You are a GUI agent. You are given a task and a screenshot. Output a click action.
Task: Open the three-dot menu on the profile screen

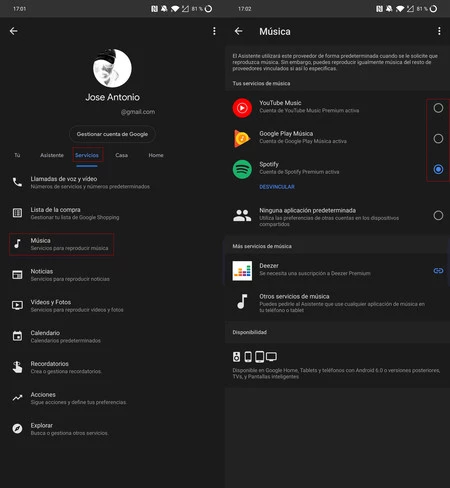(214, 31)
